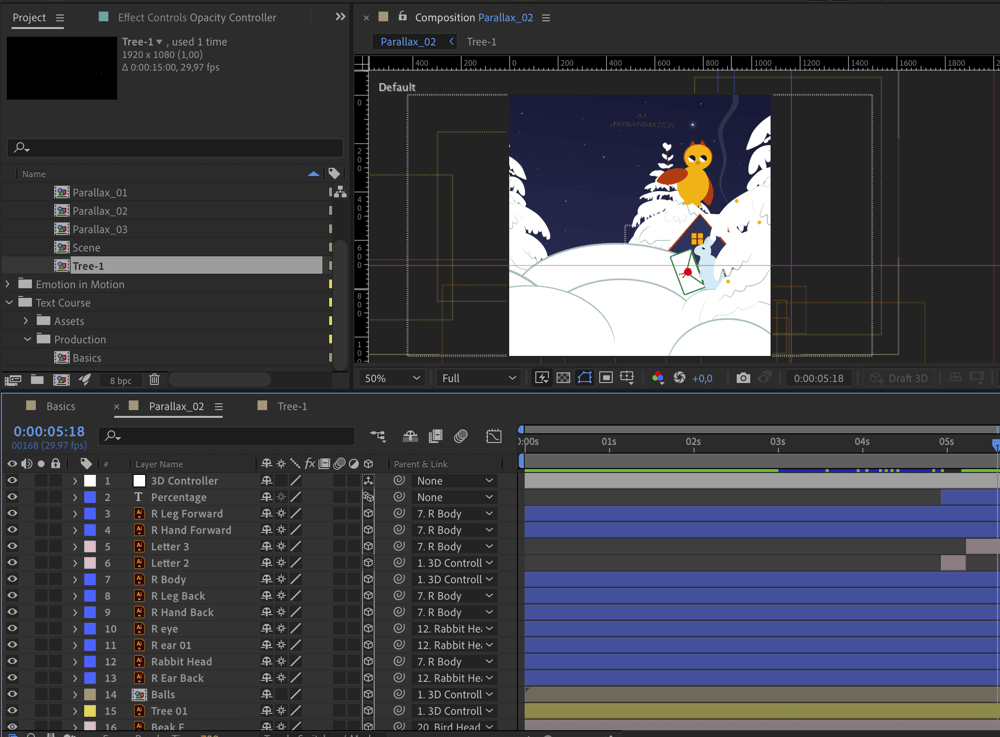
Task: Expand the R Hand Forward layer properties
Action: [75, 530]
